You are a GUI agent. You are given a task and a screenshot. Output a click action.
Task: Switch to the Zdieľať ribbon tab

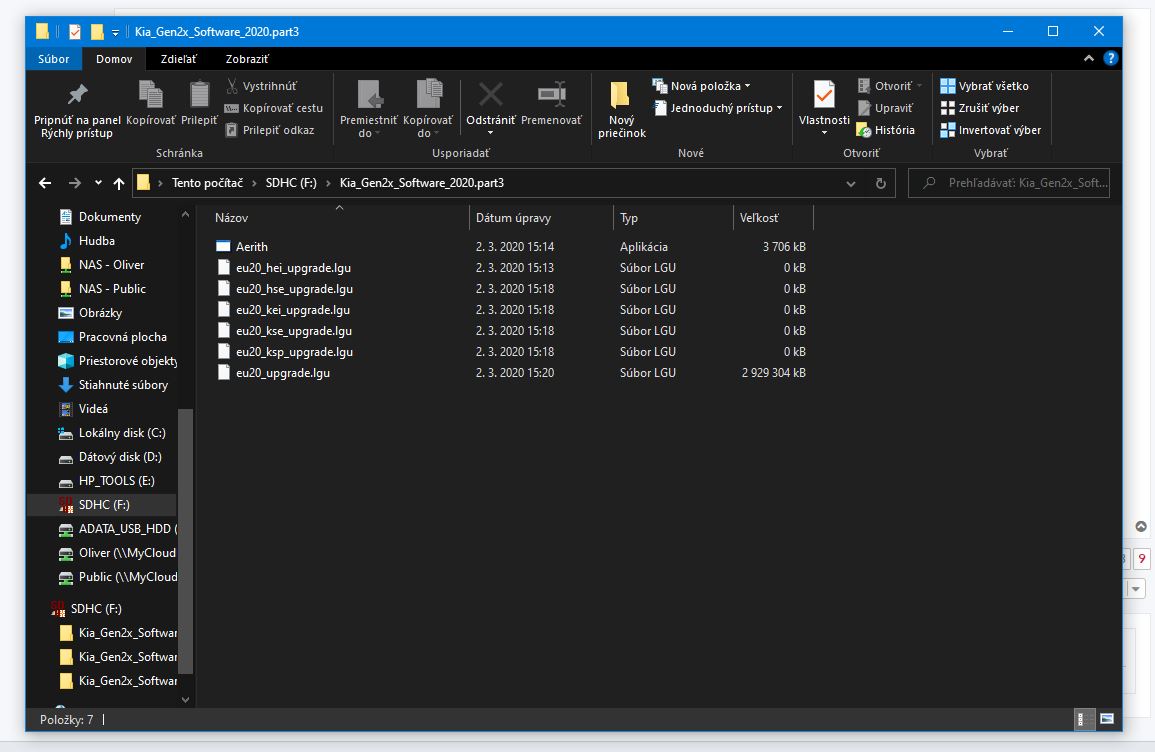178,59
